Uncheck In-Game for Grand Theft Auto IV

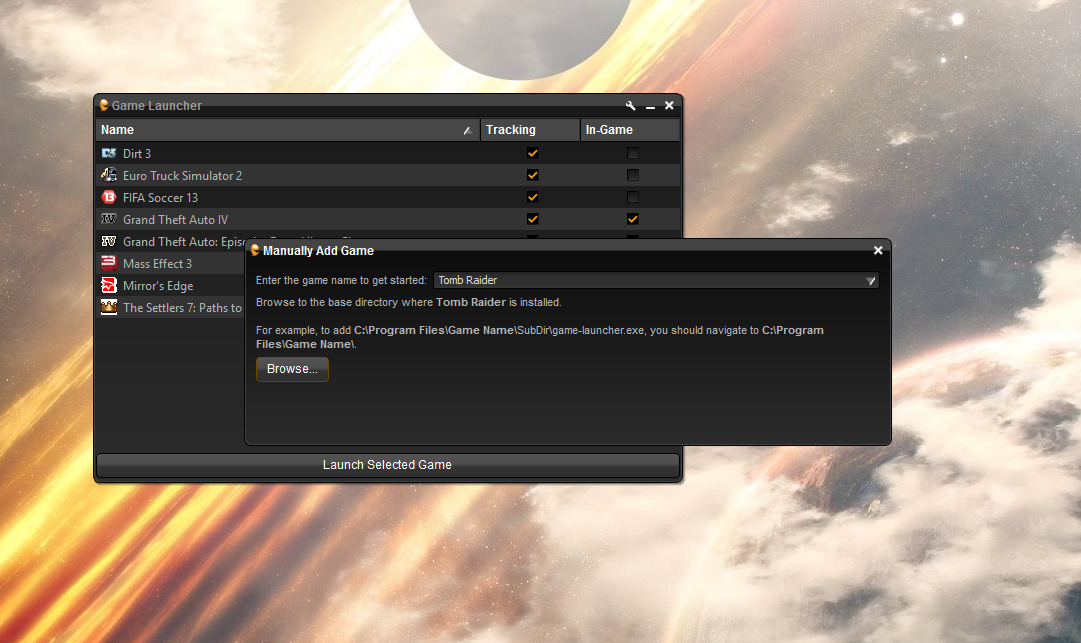click(x=632, y=219)
